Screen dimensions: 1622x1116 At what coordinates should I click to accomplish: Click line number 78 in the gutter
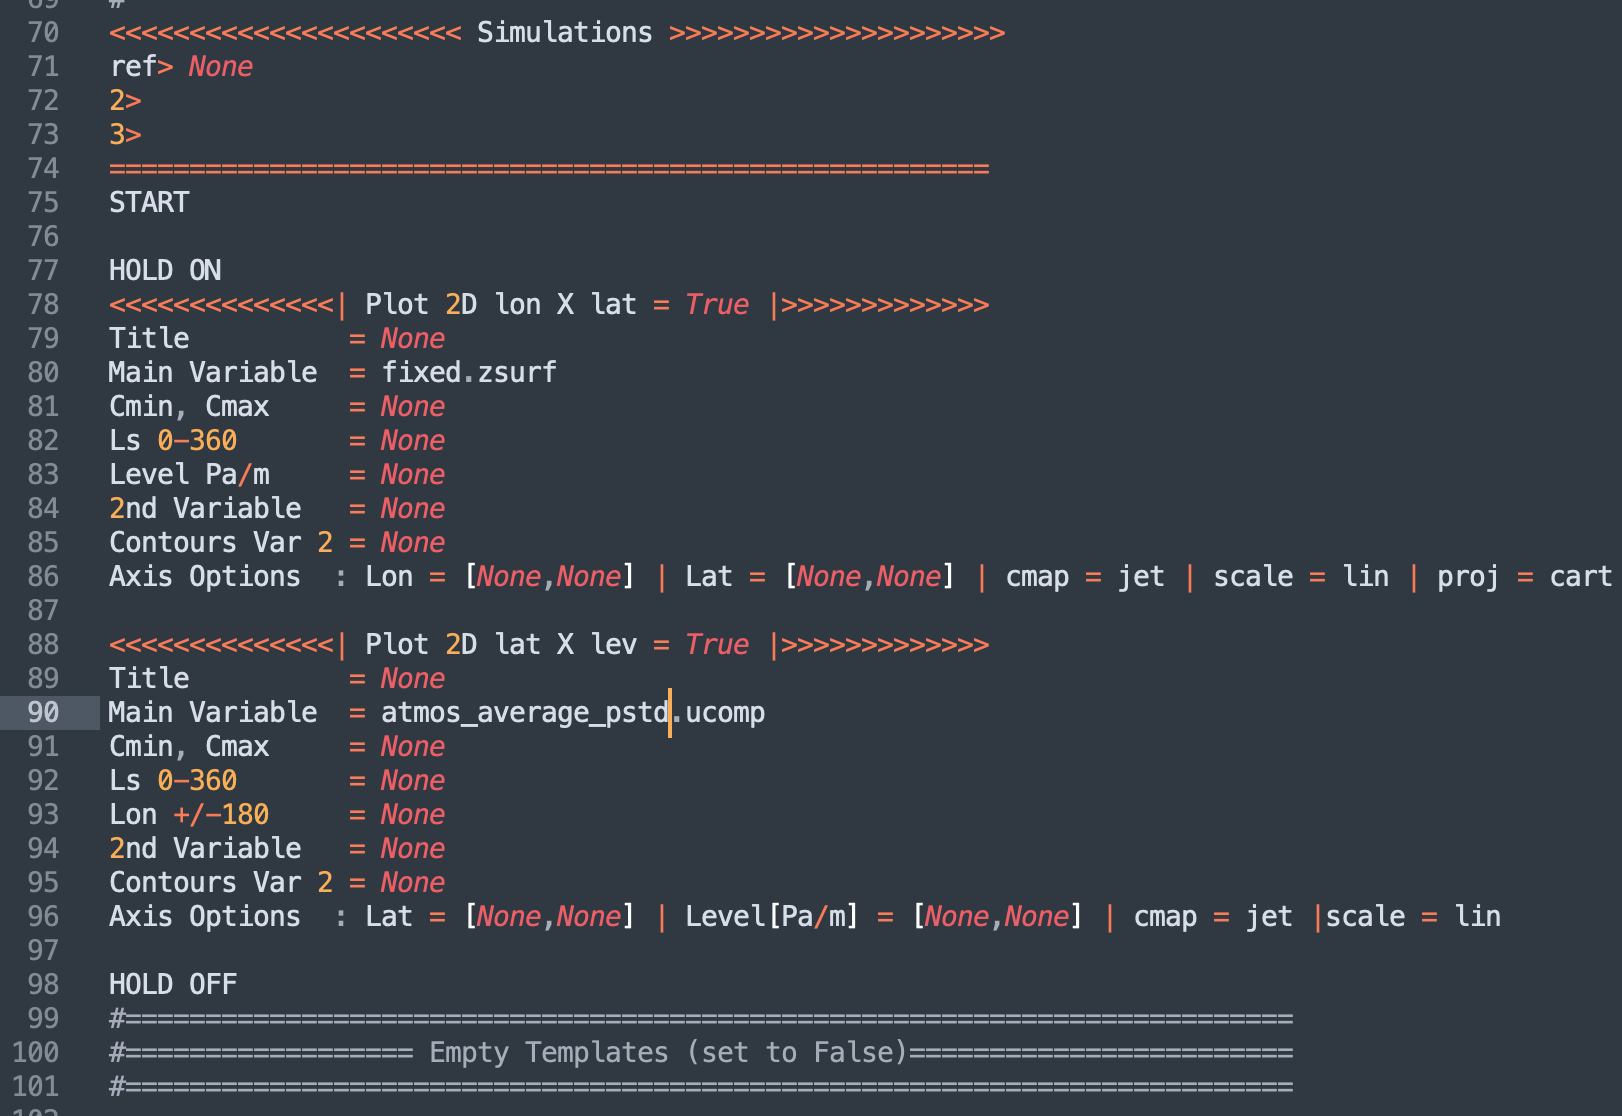[44, 305]
